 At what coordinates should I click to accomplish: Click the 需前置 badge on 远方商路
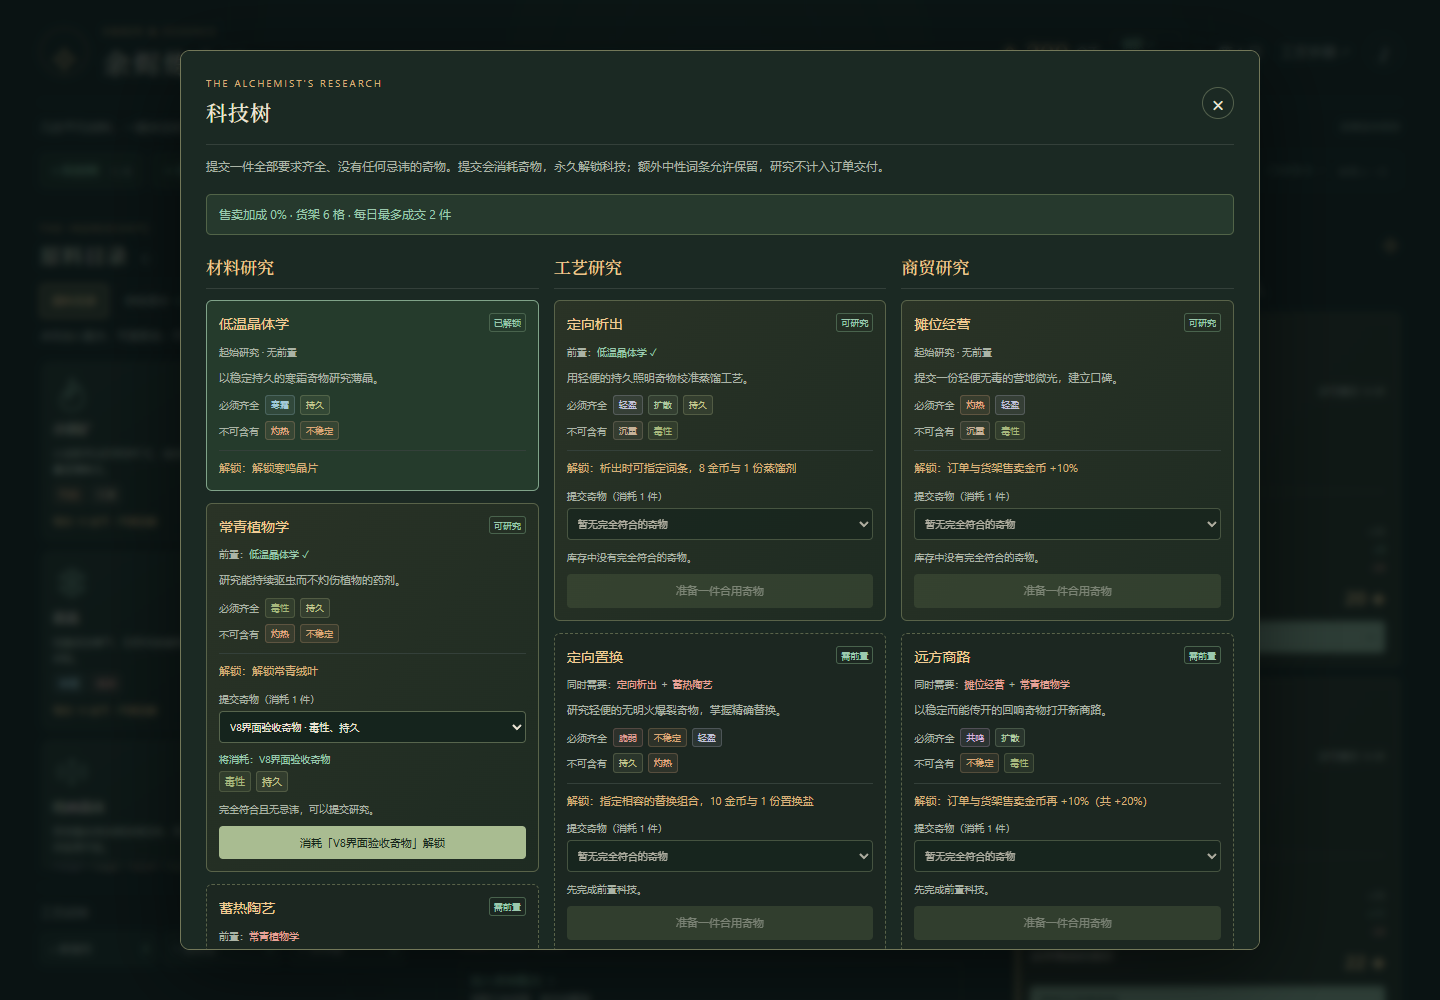click(1202, 656)
